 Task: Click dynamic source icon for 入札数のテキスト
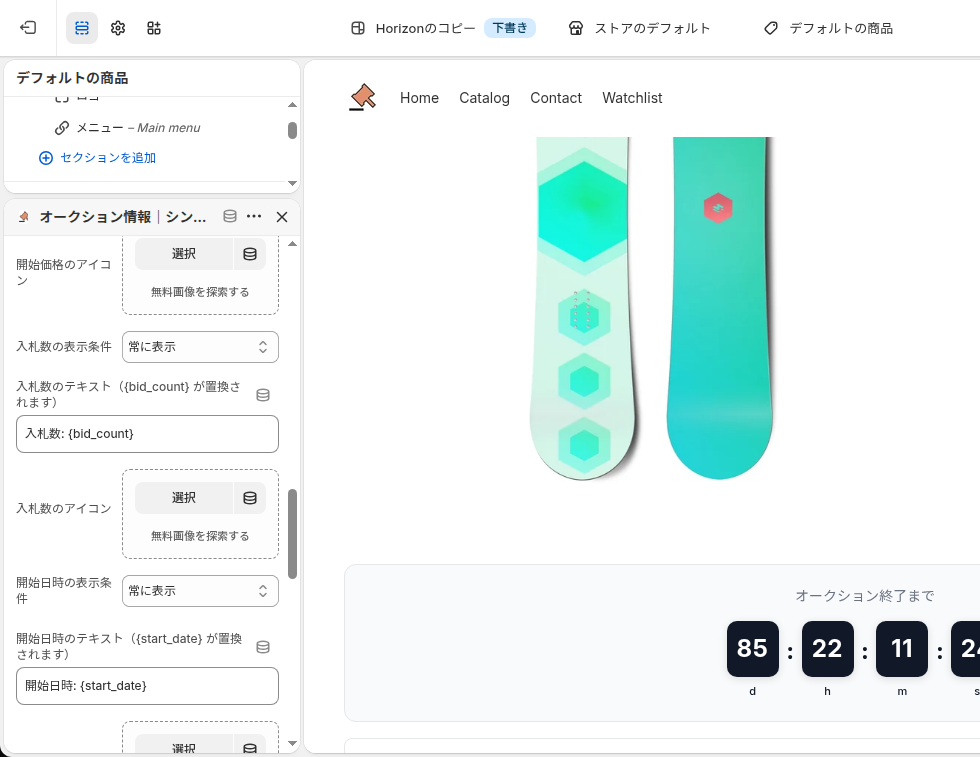click(x=263, y=394)
